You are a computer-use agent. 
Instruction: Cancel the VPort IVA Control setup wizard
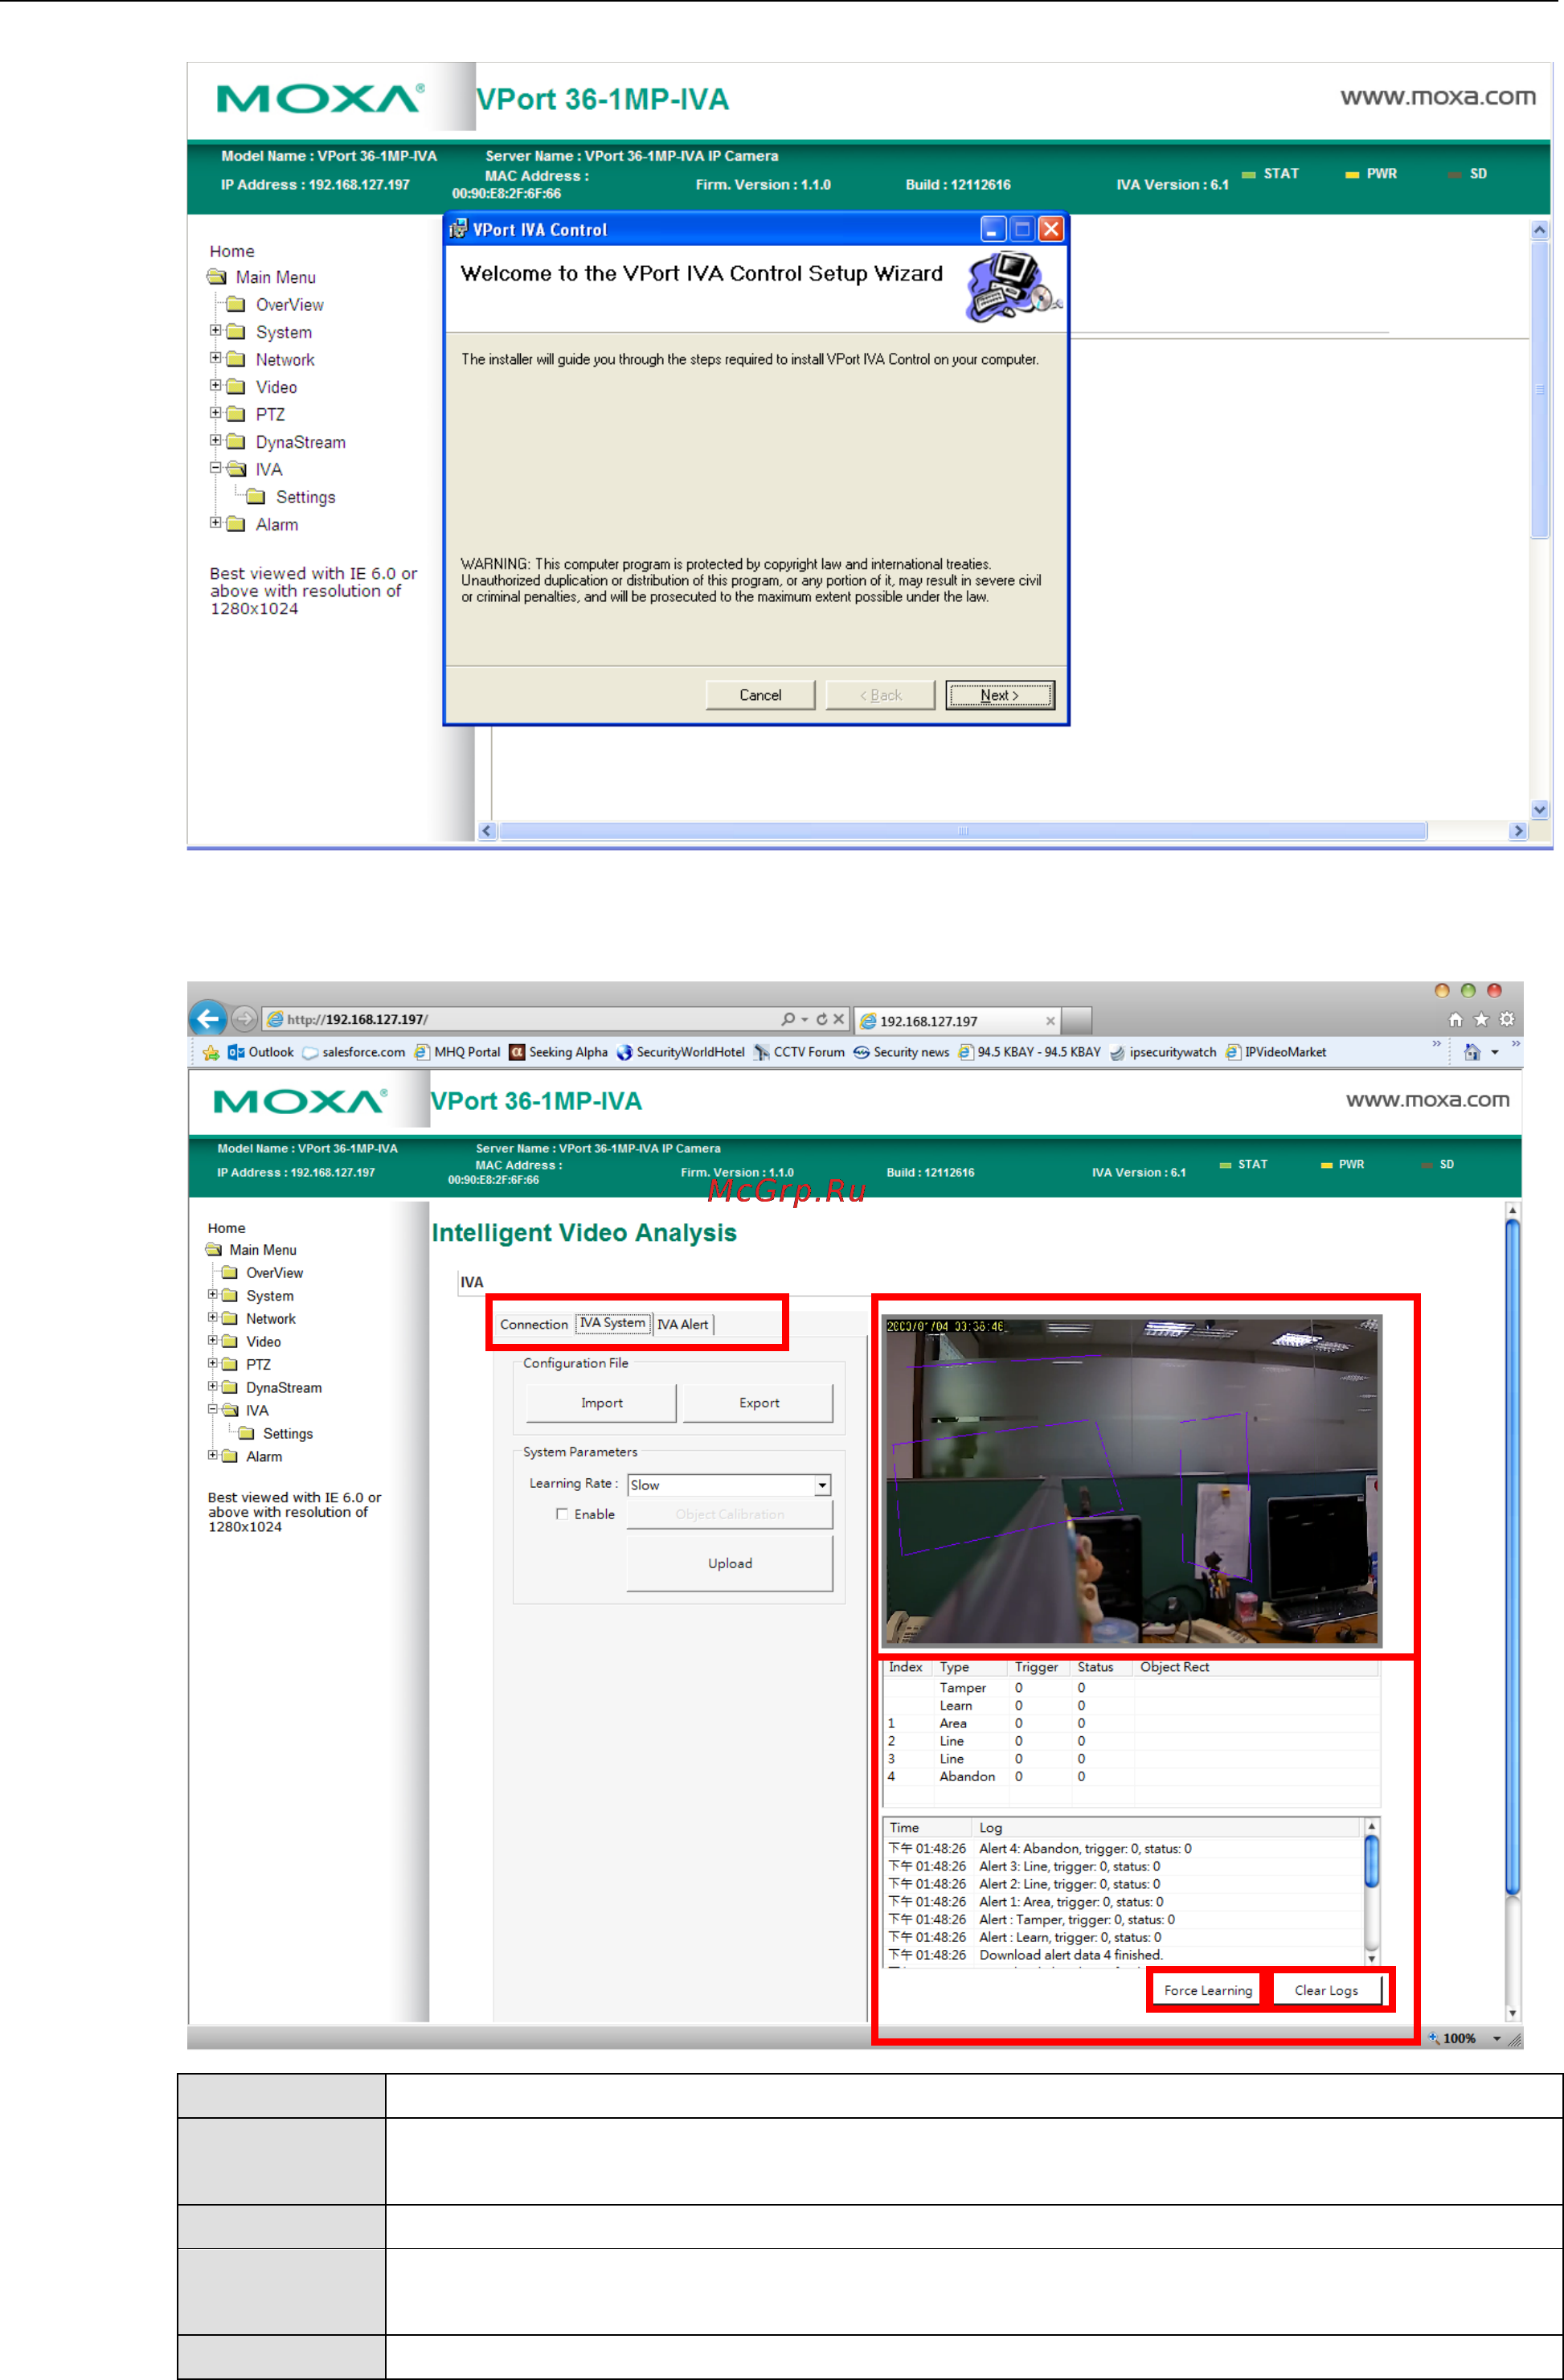(760, 695)
